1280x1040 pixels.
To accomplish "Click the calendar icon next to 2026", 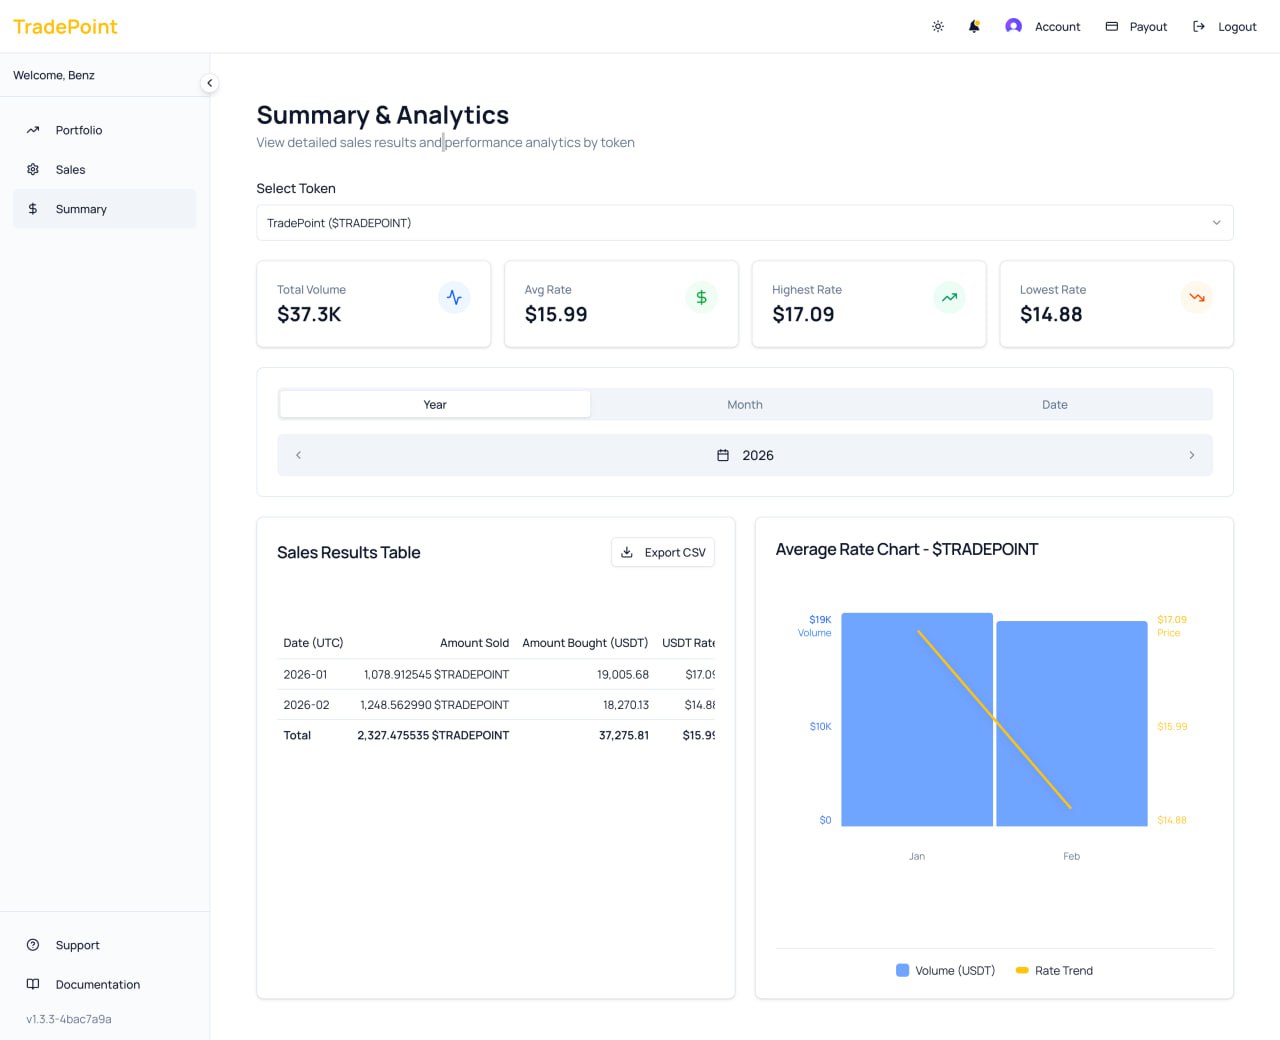I will [723, 454].
